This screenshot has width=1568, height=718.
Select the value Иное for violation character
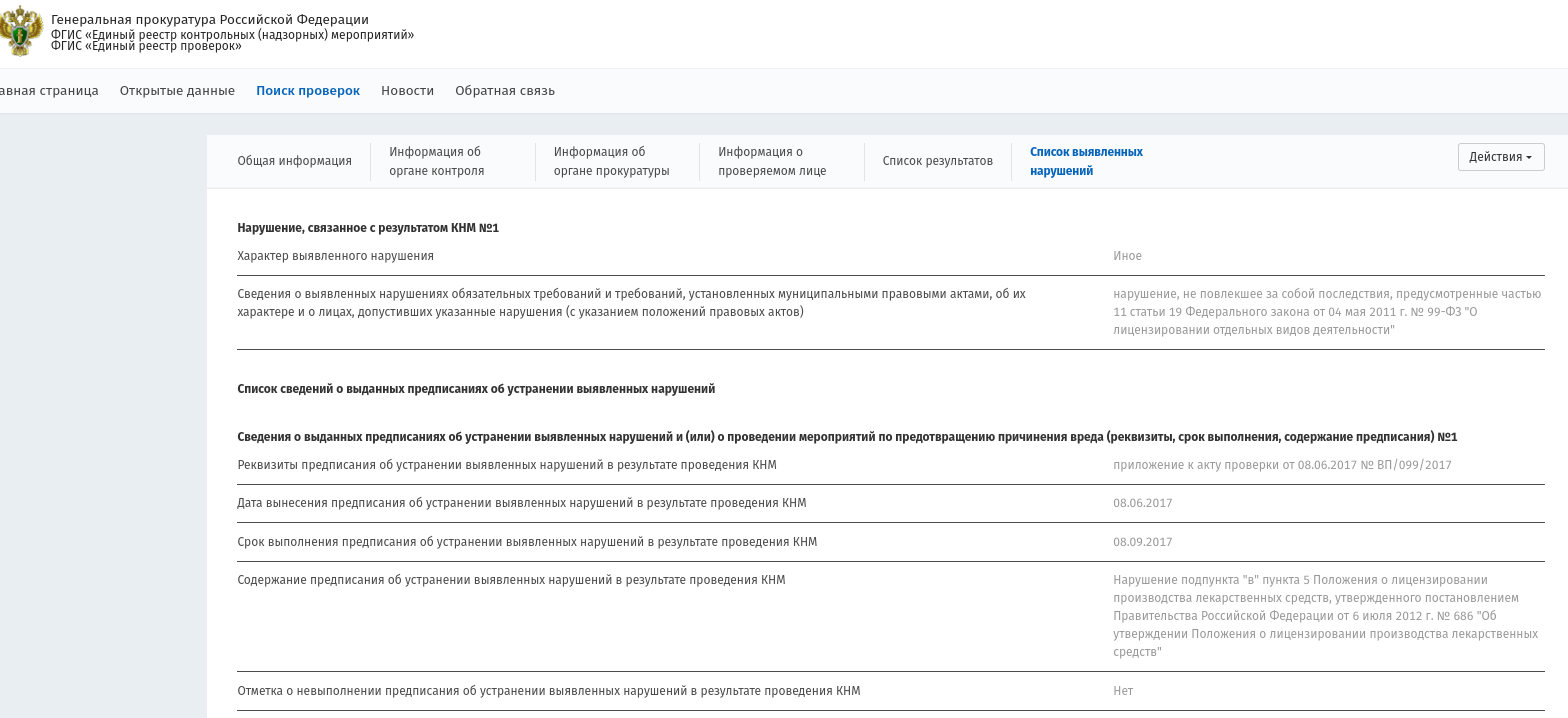pos(1127,256)
